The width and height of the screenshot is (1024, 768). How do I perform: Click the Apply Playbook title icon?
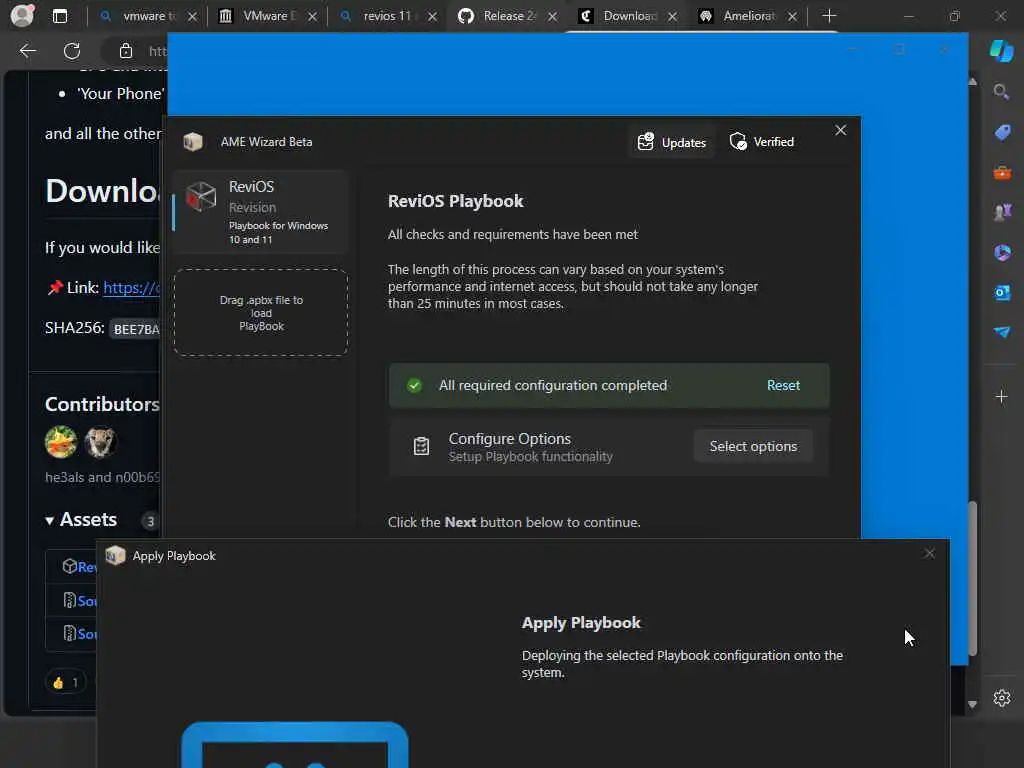tap(115, 556)
